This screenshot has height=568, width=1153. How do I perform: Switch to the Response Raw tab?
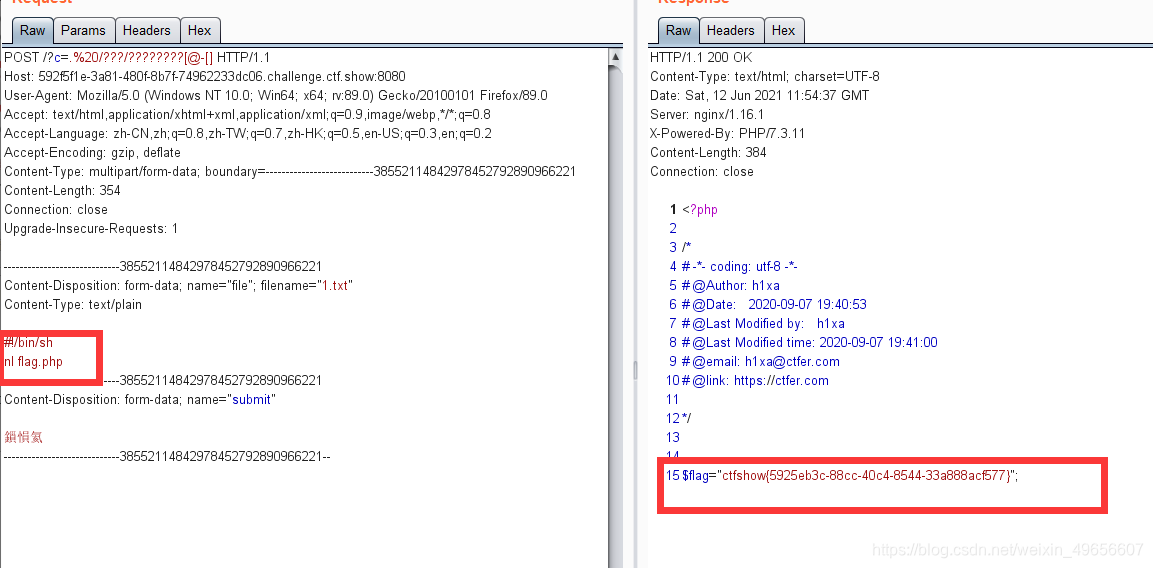pos(678,31)
